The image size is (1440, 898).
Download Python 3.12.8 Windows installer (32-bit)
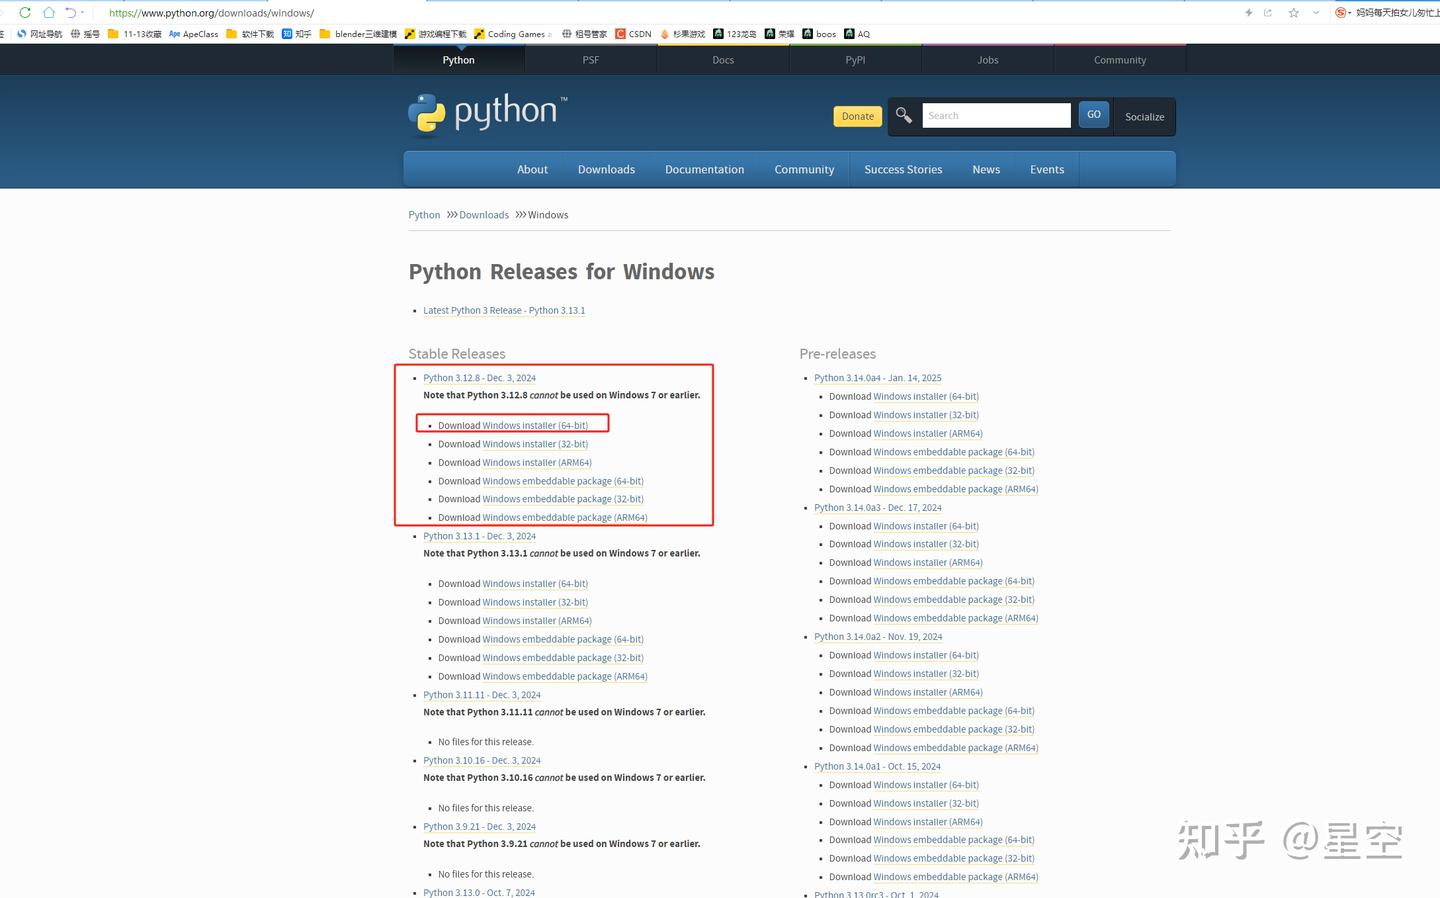coord(535,444)
